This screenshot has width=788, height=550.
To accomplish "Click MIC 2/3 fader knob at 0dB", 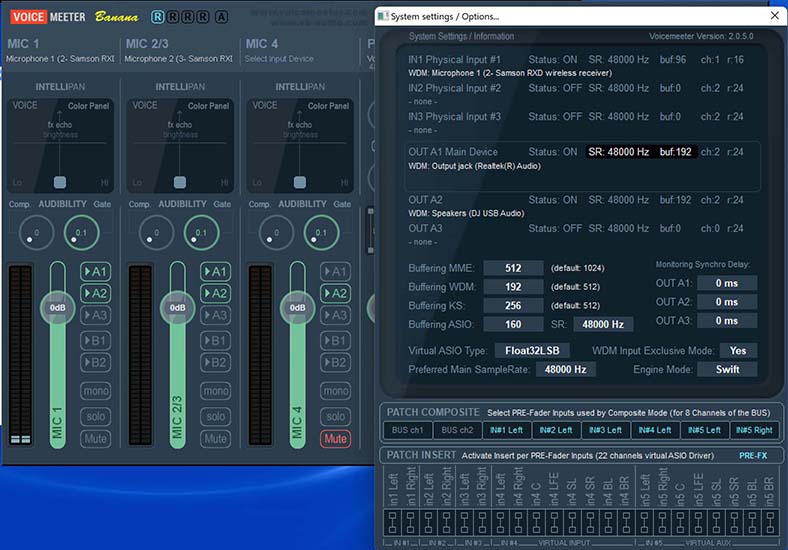I will [x=177, y=308].
